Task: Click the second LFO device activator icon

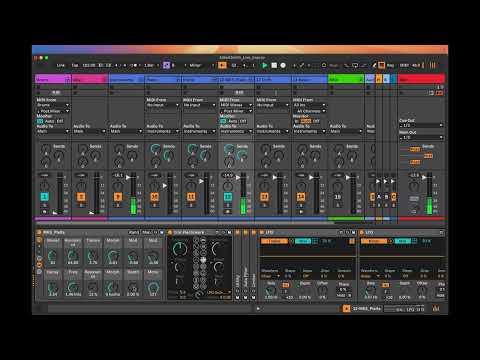Action: (362, 232)
